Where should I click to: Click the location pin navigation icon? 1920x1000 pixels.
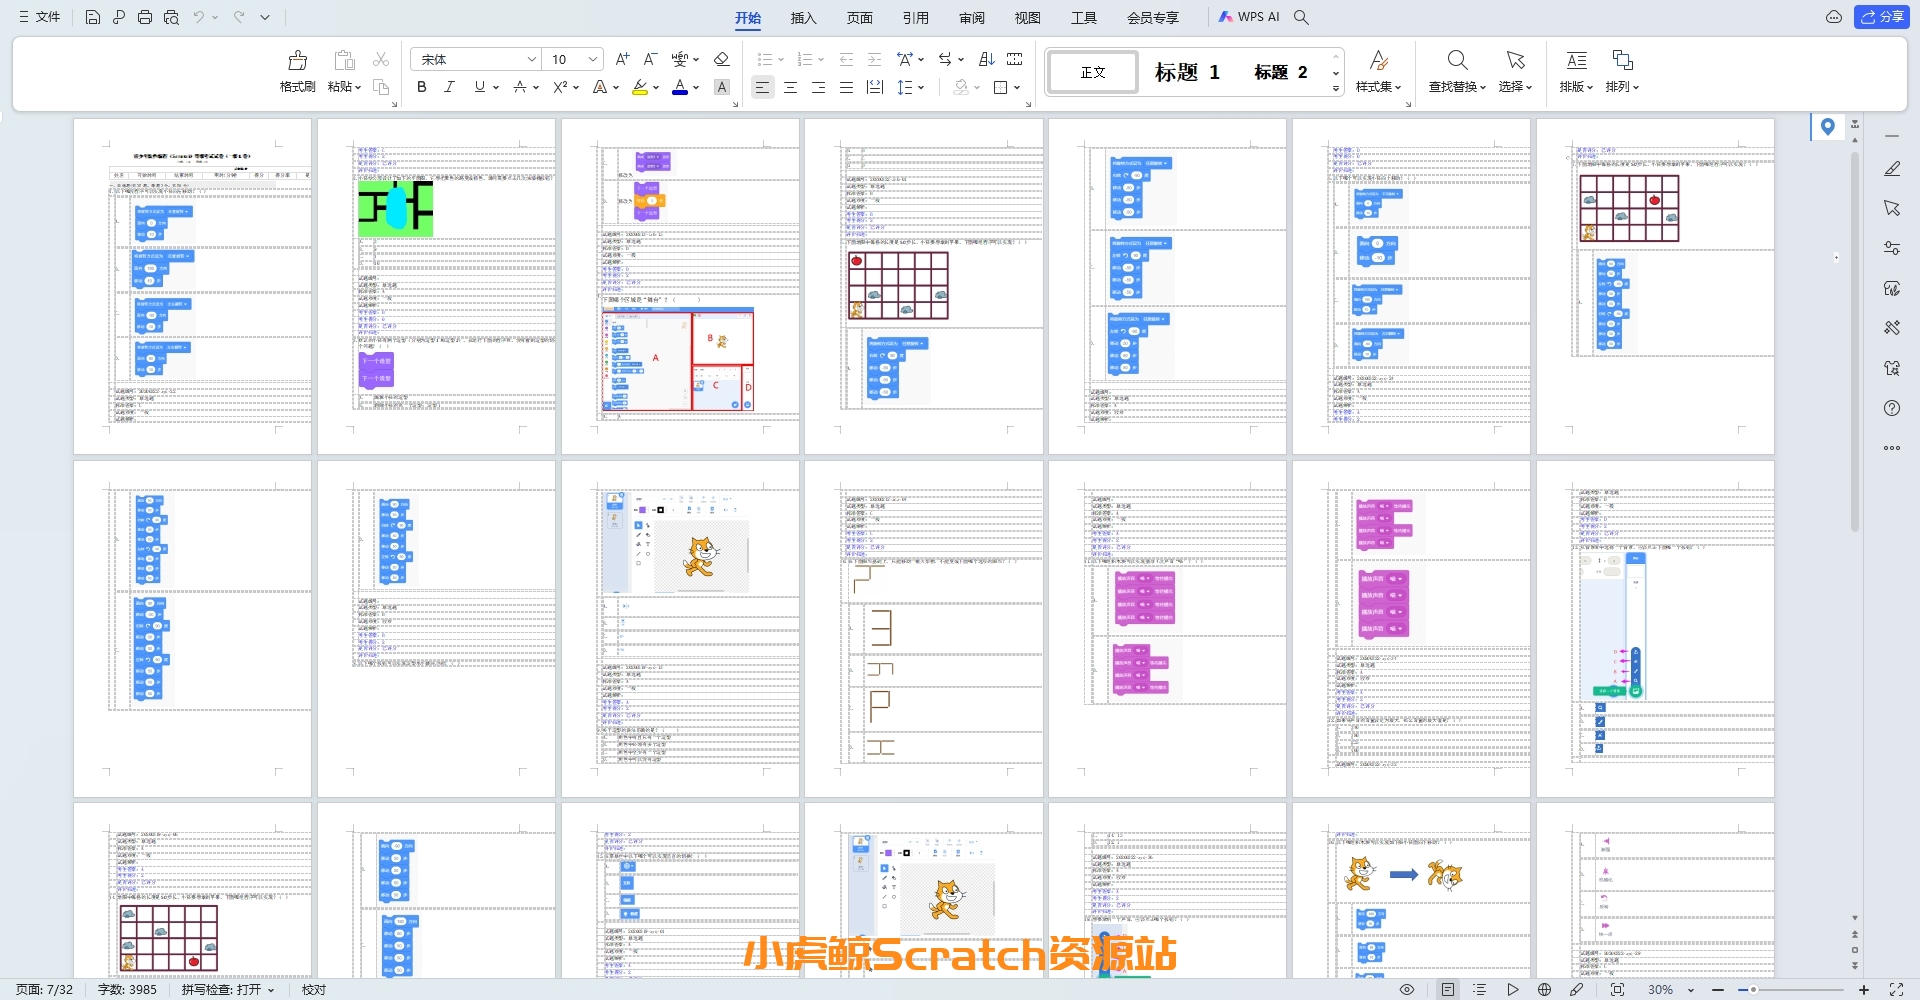tap(1828, 127)
